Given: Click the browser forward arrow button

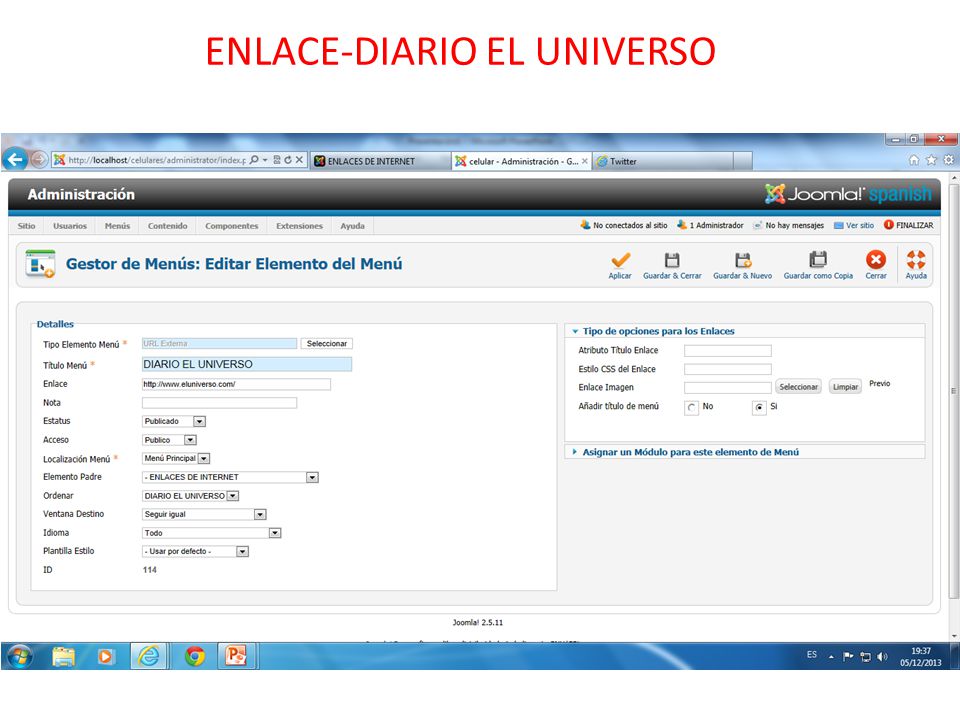Looking at the screenshot, I should tap(39, 160).
